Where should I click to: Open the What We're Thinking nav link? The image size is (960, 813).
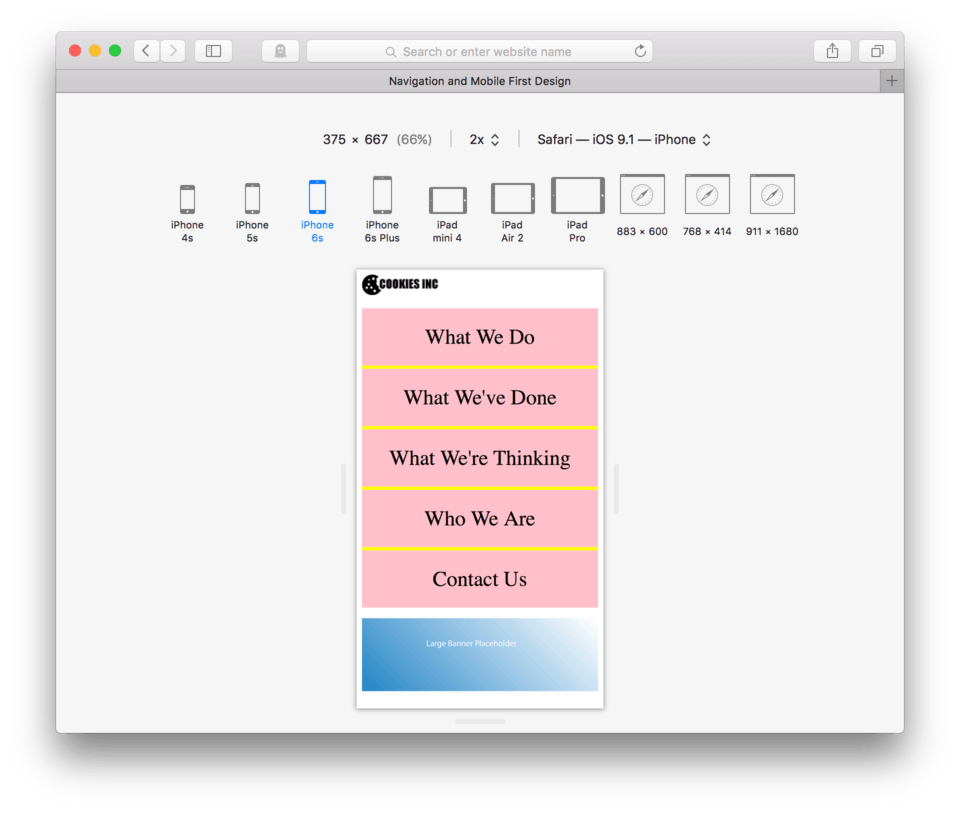(480, 458)
